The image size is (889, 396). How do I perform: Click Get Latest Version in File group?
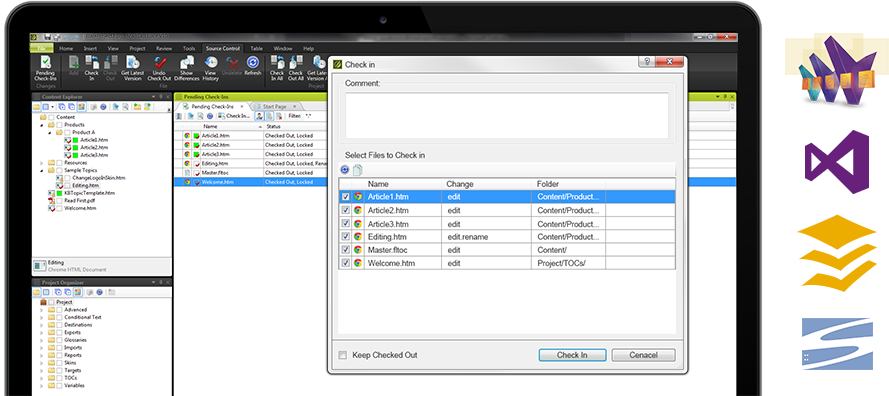pos(133,69)
